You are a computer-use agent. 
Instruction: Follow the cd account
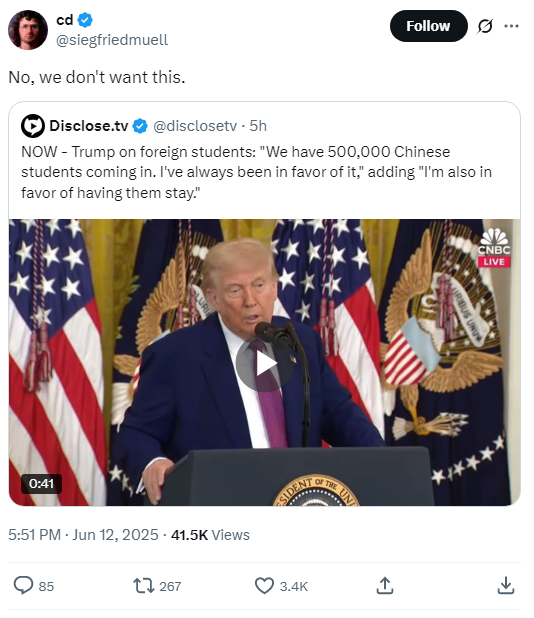[428, 26]
